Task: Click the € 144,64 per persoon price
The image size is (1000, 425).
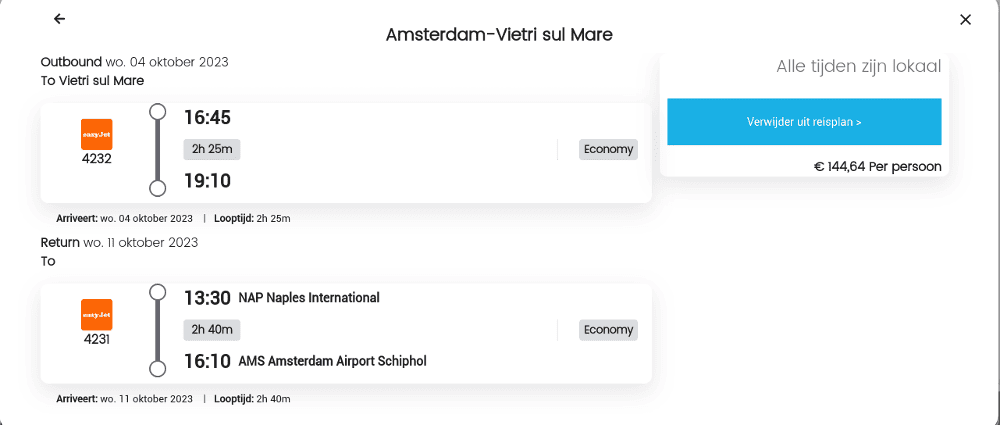Action: click(x=877, y=166)
